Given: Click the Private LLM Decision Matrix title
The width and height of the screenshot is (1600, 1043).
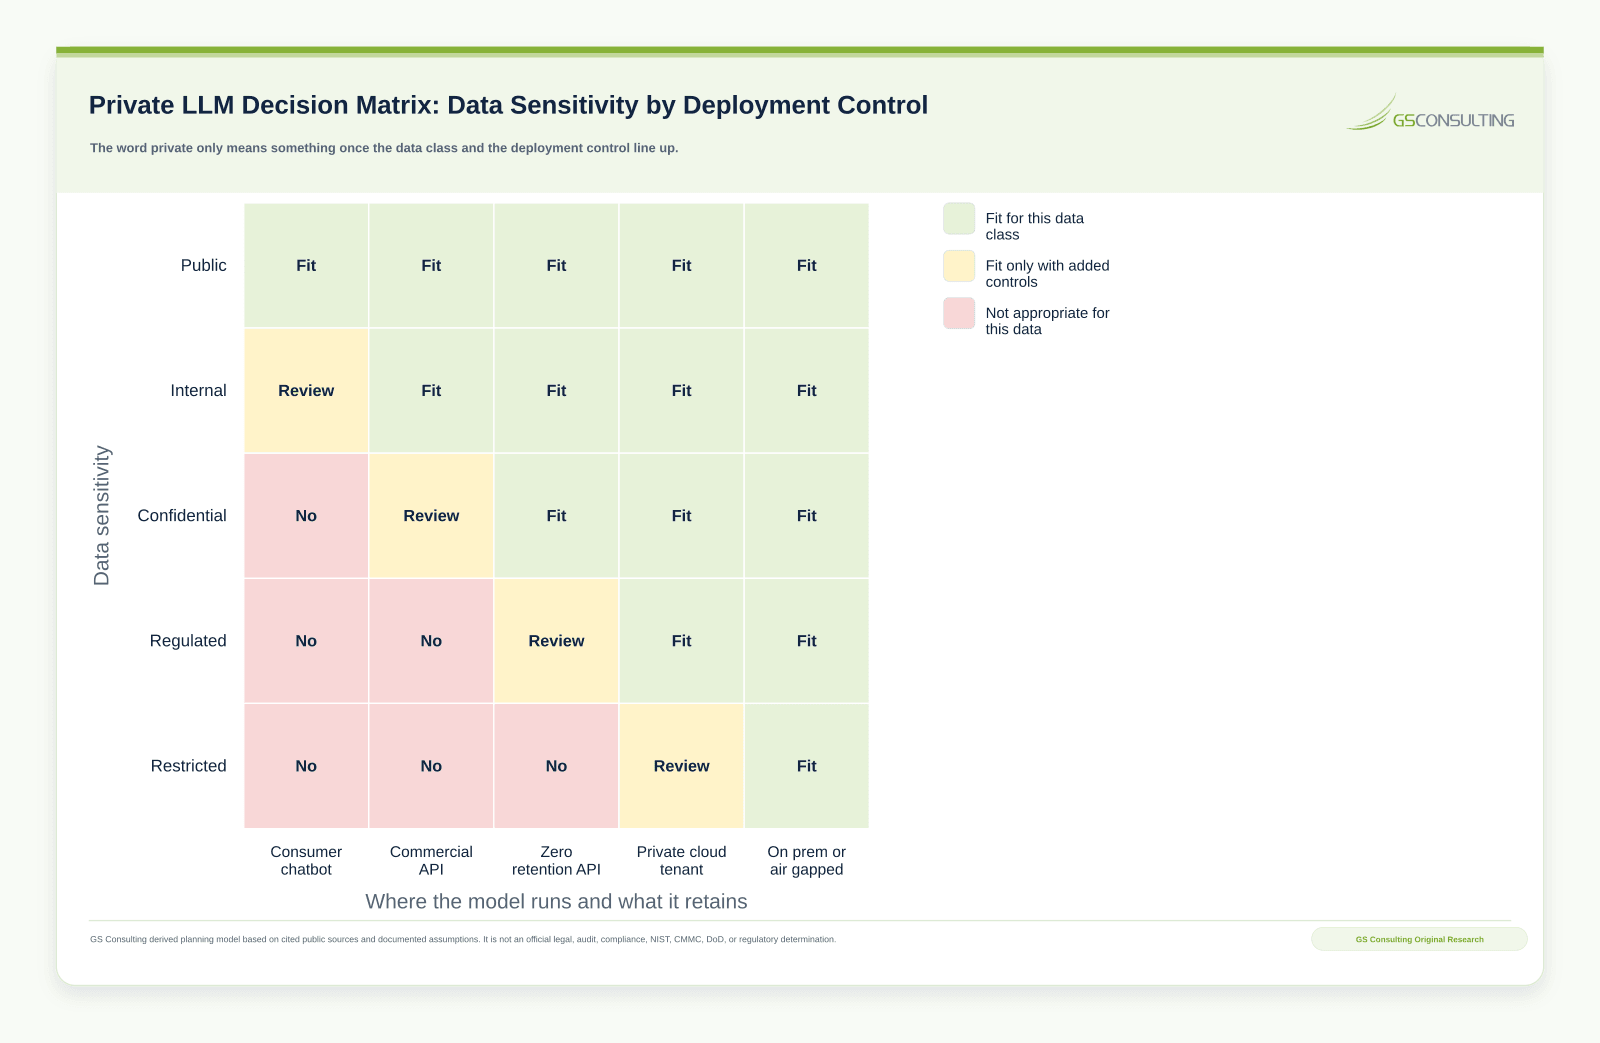Looking at the screenshot, I should (x=508, y=105).
